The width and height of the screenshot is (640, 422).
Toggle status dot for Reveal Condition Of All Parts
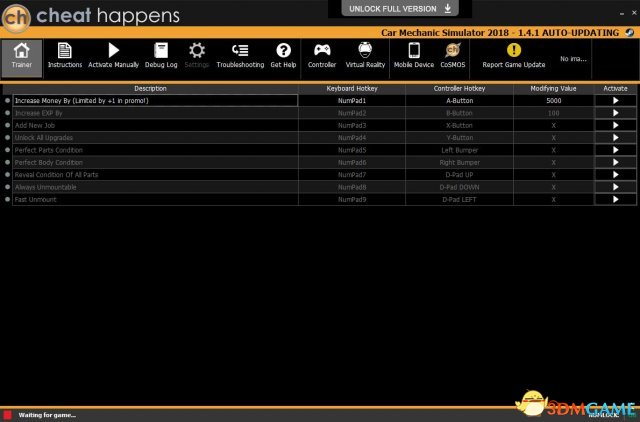coord(7,174)
